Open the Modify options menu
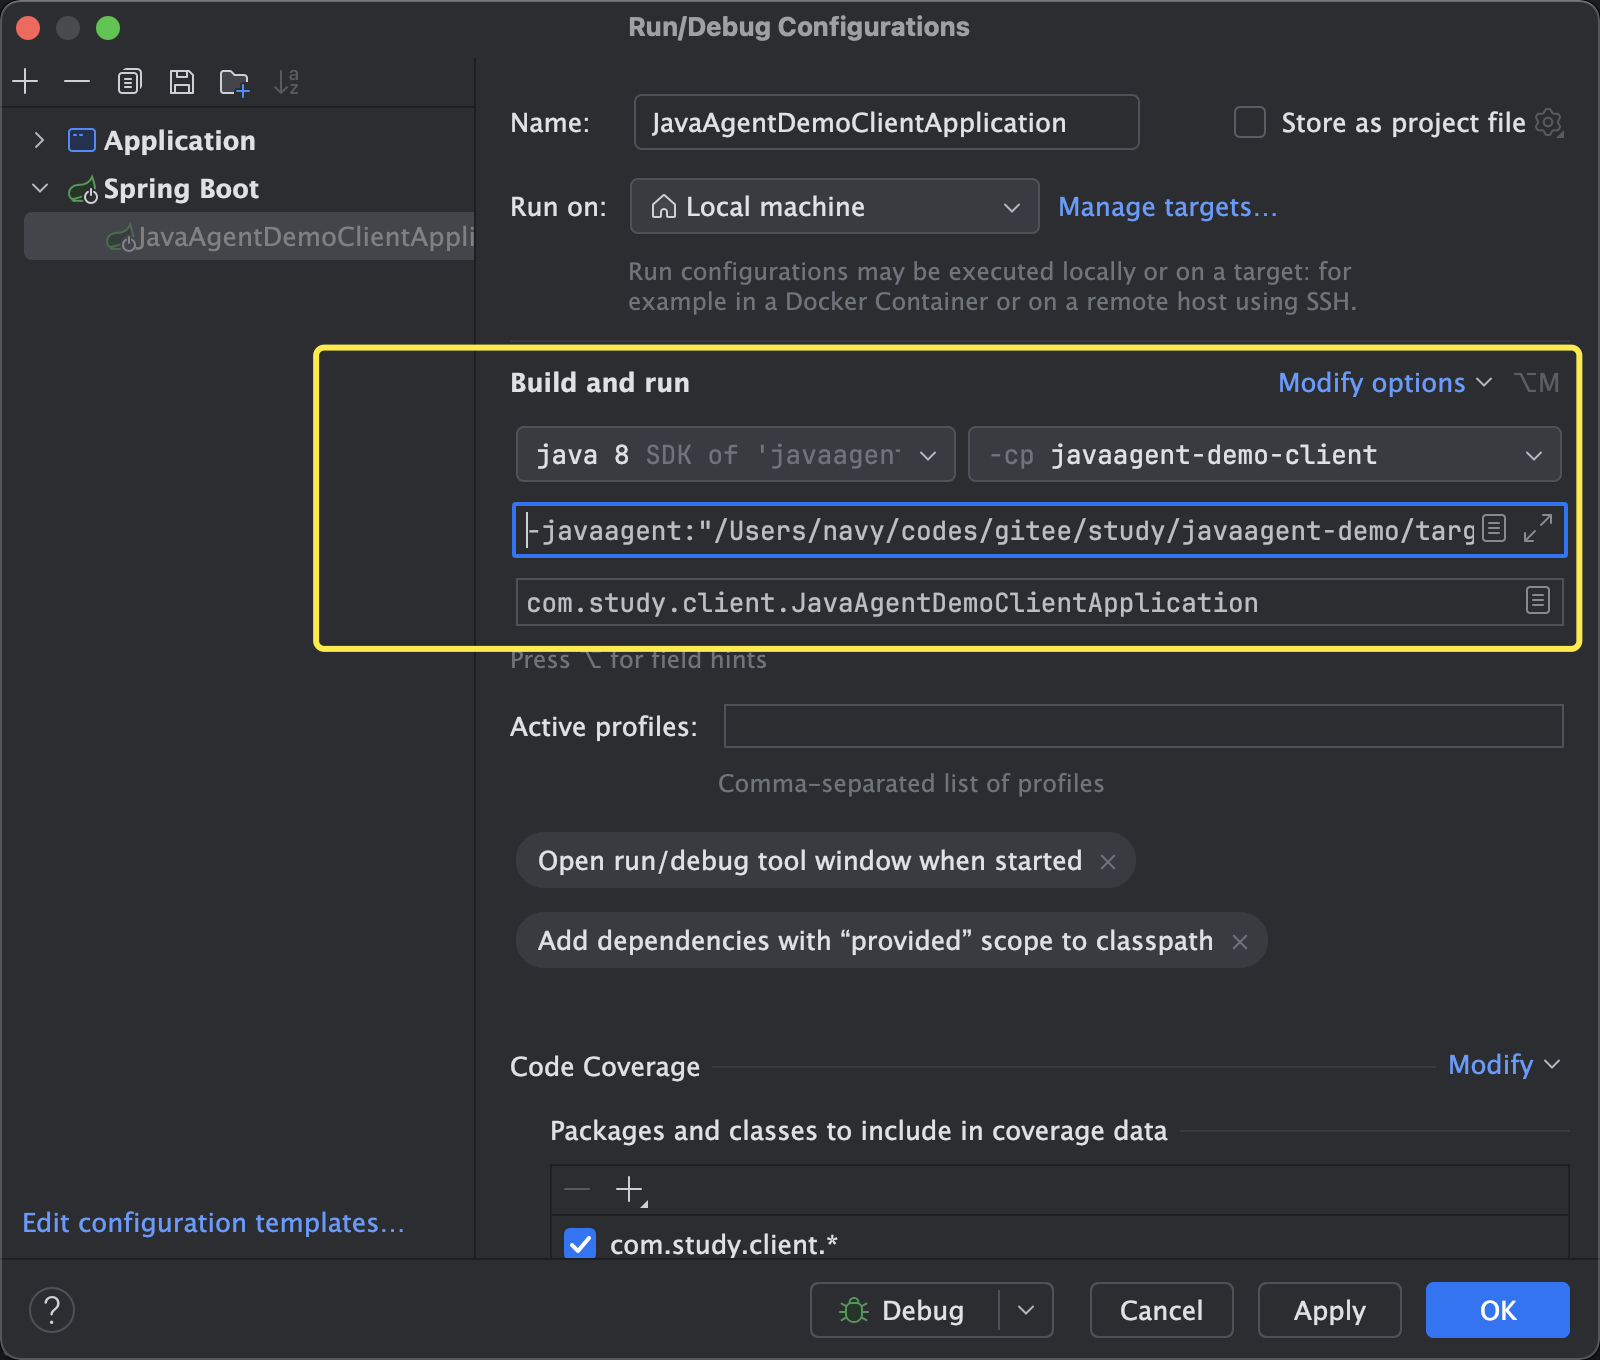Image resolution: width=1600 pixels, height=1360 pixels. tap(1385, 383)
